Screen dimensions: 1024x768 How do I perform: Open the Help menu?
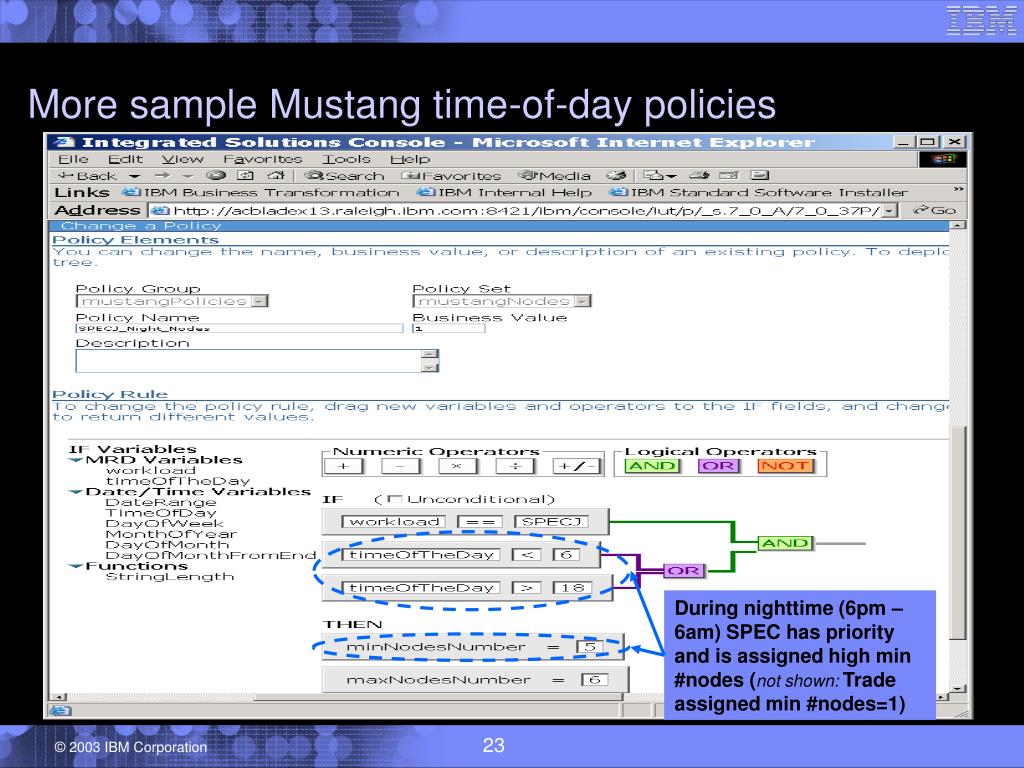410,159
